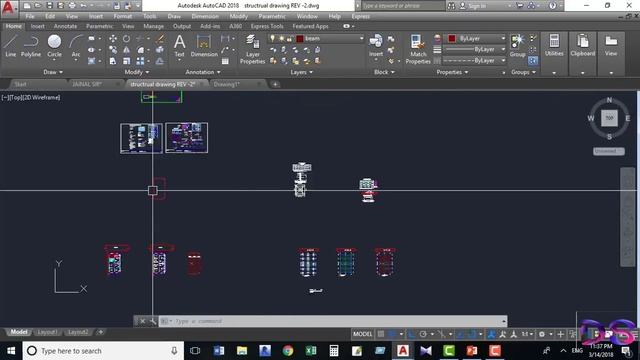Viewport: 640px width, 360px height.
Task: Switch to the Annotate ribbon tab
Action: (65, 26)
